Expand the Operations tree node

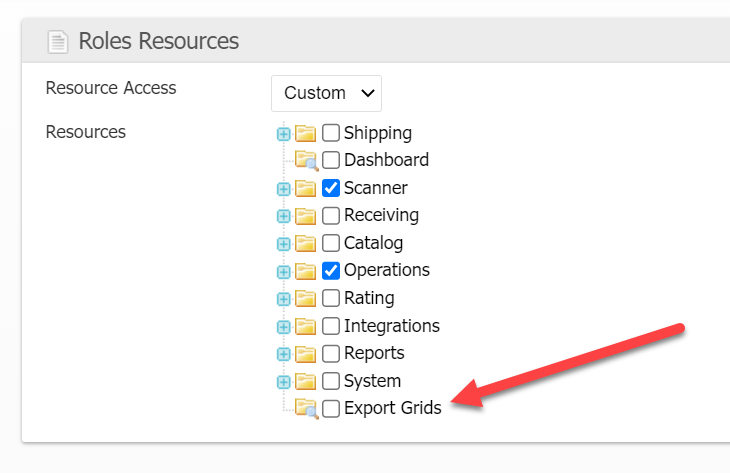[284, 271]
